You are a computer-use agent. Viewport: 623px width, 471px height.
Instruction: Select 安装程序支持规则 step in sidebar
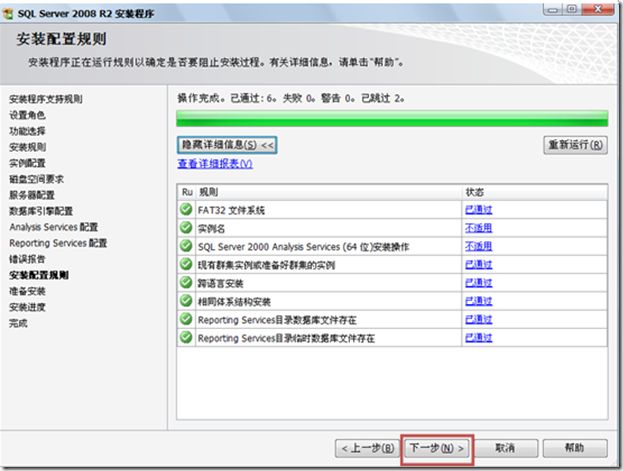[46, 99]
